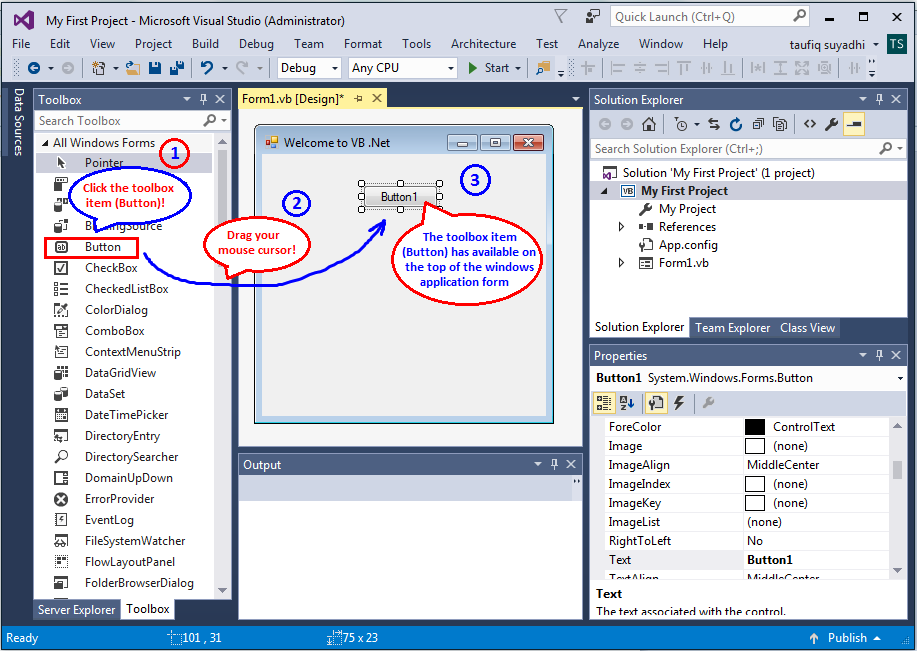Refresh the Solution Explorer
This screenshot has width=918, height=652.
click(x=736, y=124)
